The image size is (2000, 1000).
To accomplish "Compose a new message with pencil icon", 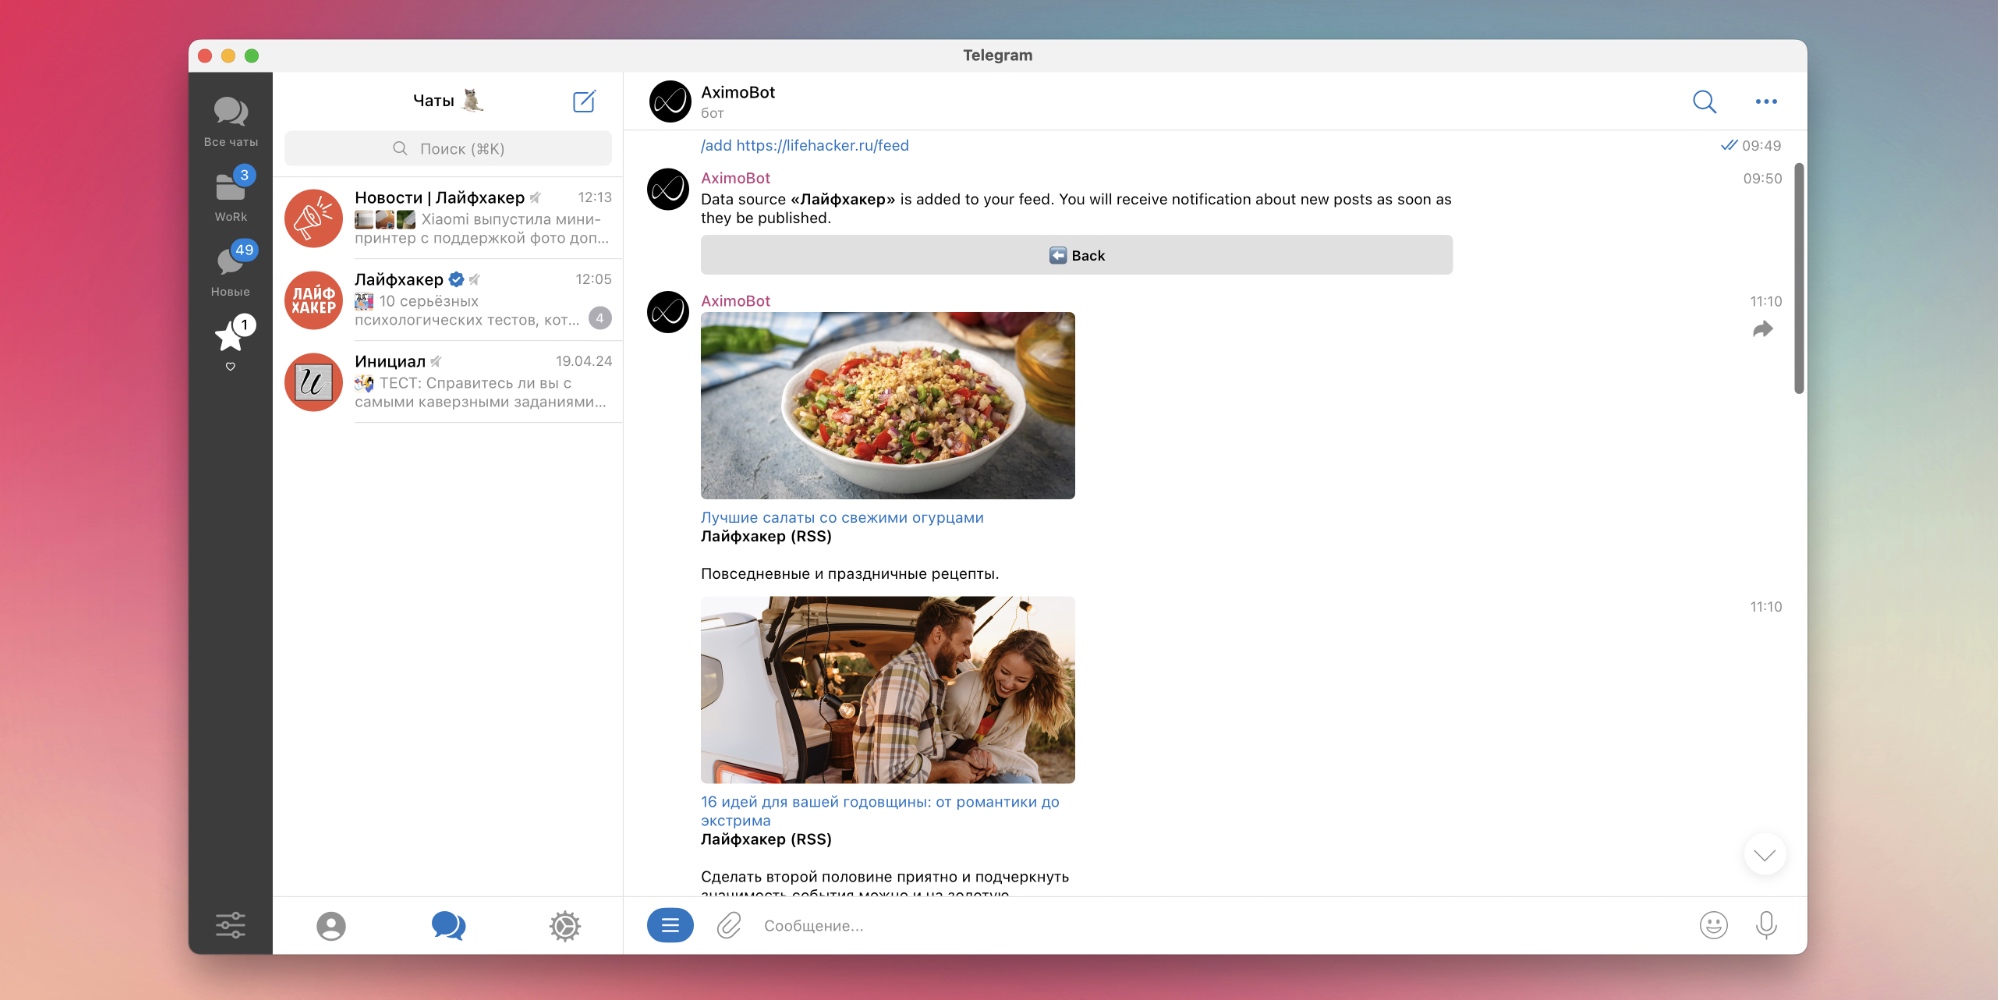I will point(584,101).
